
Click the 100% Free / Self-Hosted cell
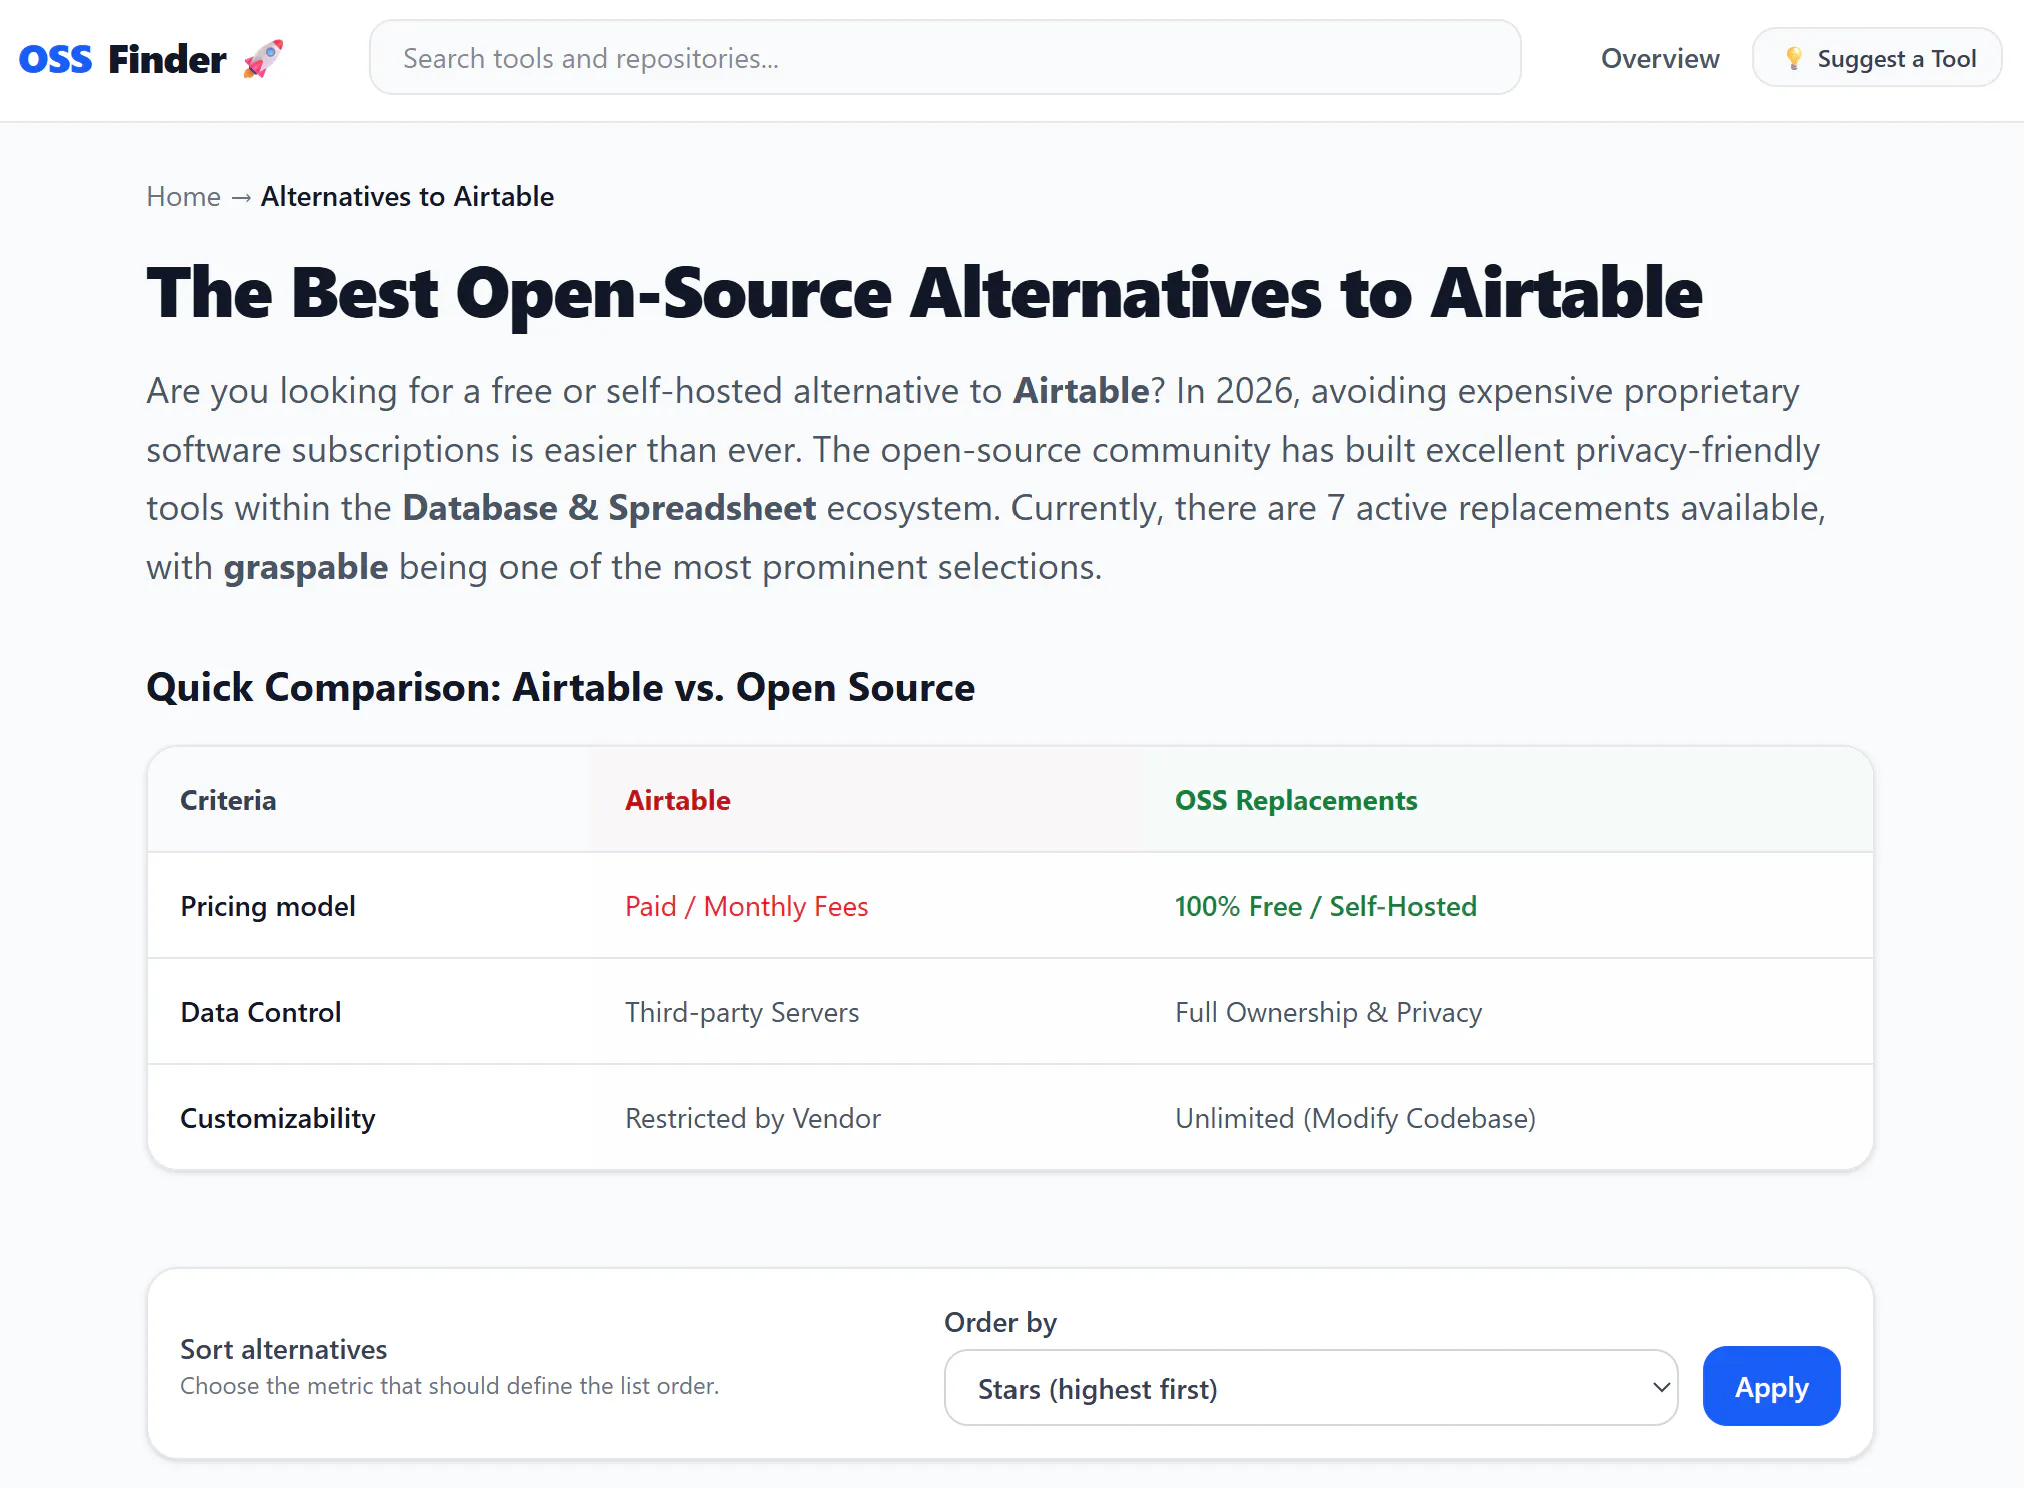tap(1326, 906)
